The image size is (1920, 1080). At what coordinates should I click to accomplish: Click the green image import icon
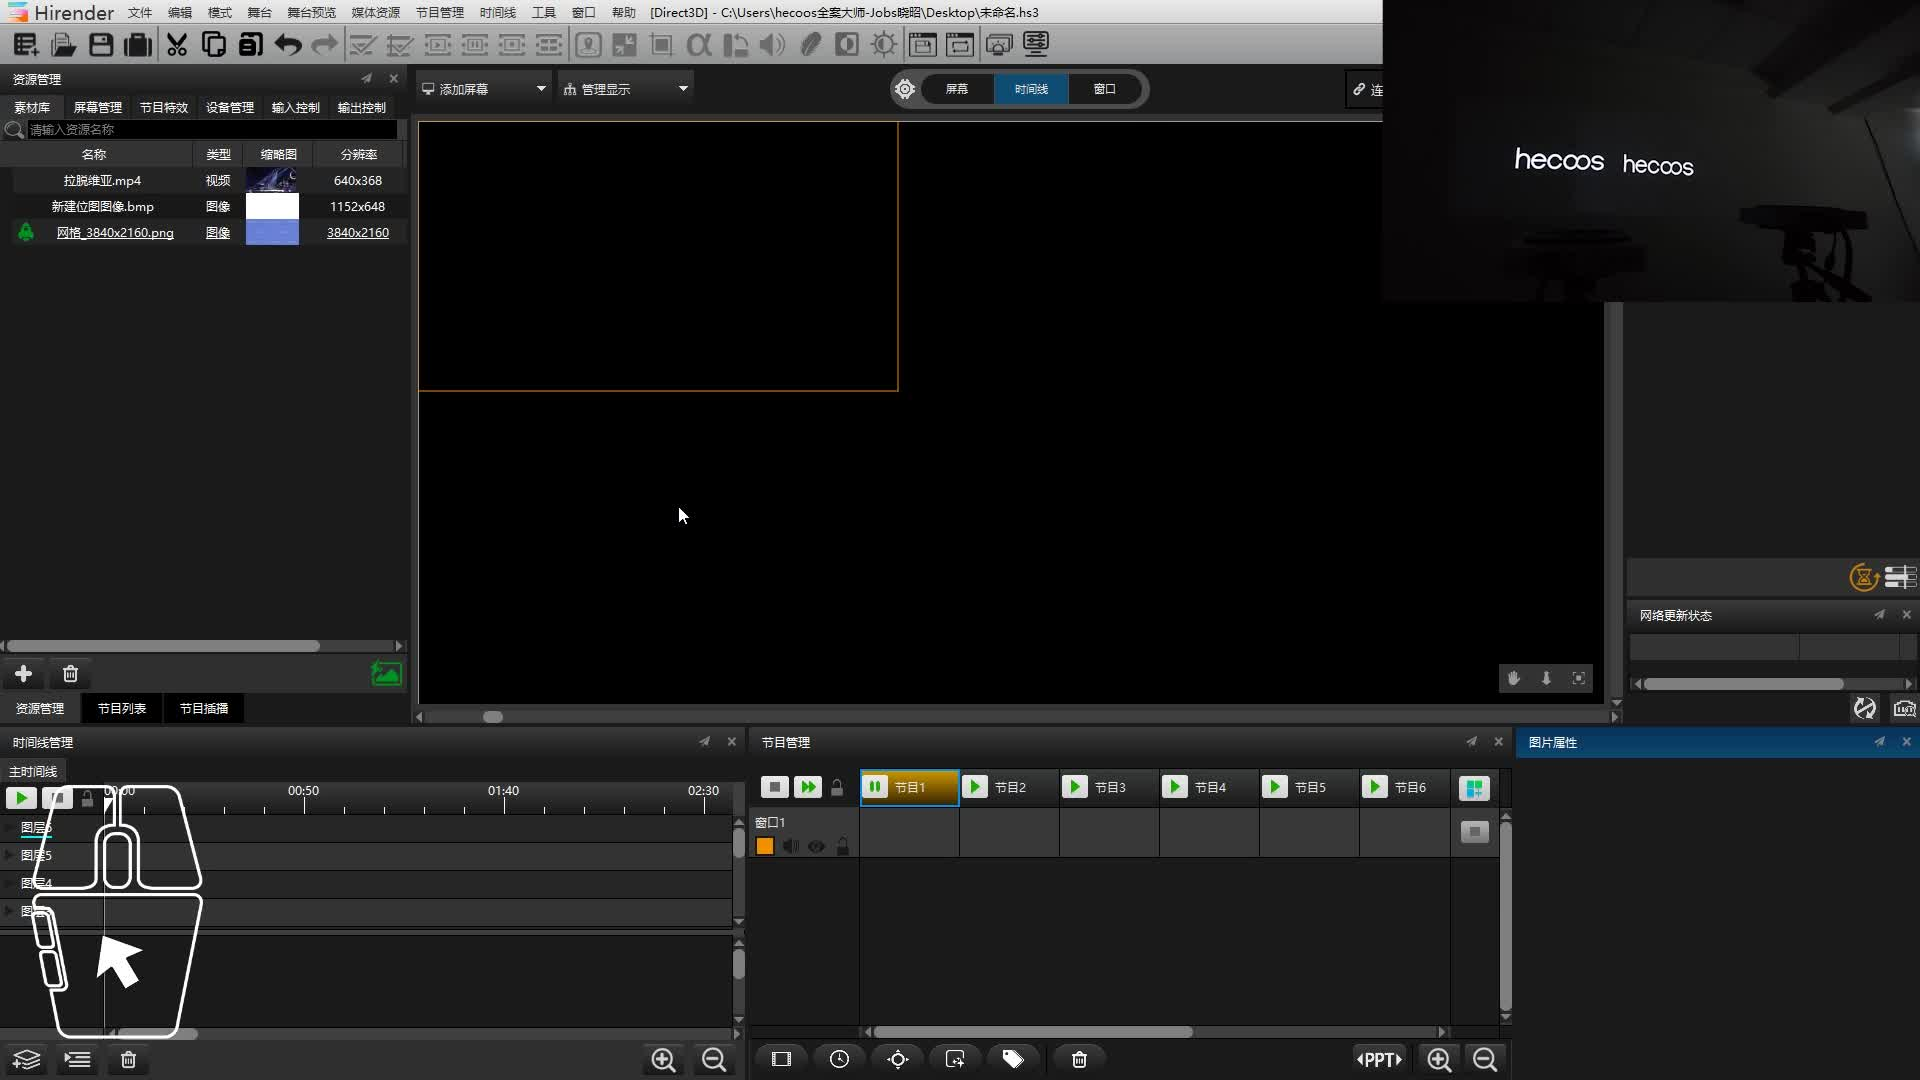pos(386,674)
